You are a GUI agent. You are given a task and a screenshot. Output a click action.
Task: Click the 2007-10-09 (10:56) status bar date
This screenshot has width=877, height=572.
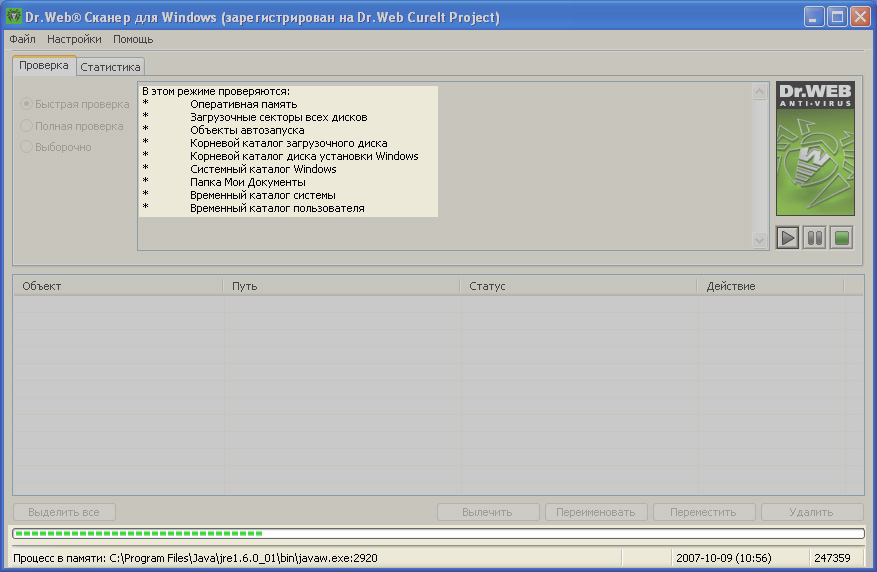pyautogui.click(x=724, y=558)
